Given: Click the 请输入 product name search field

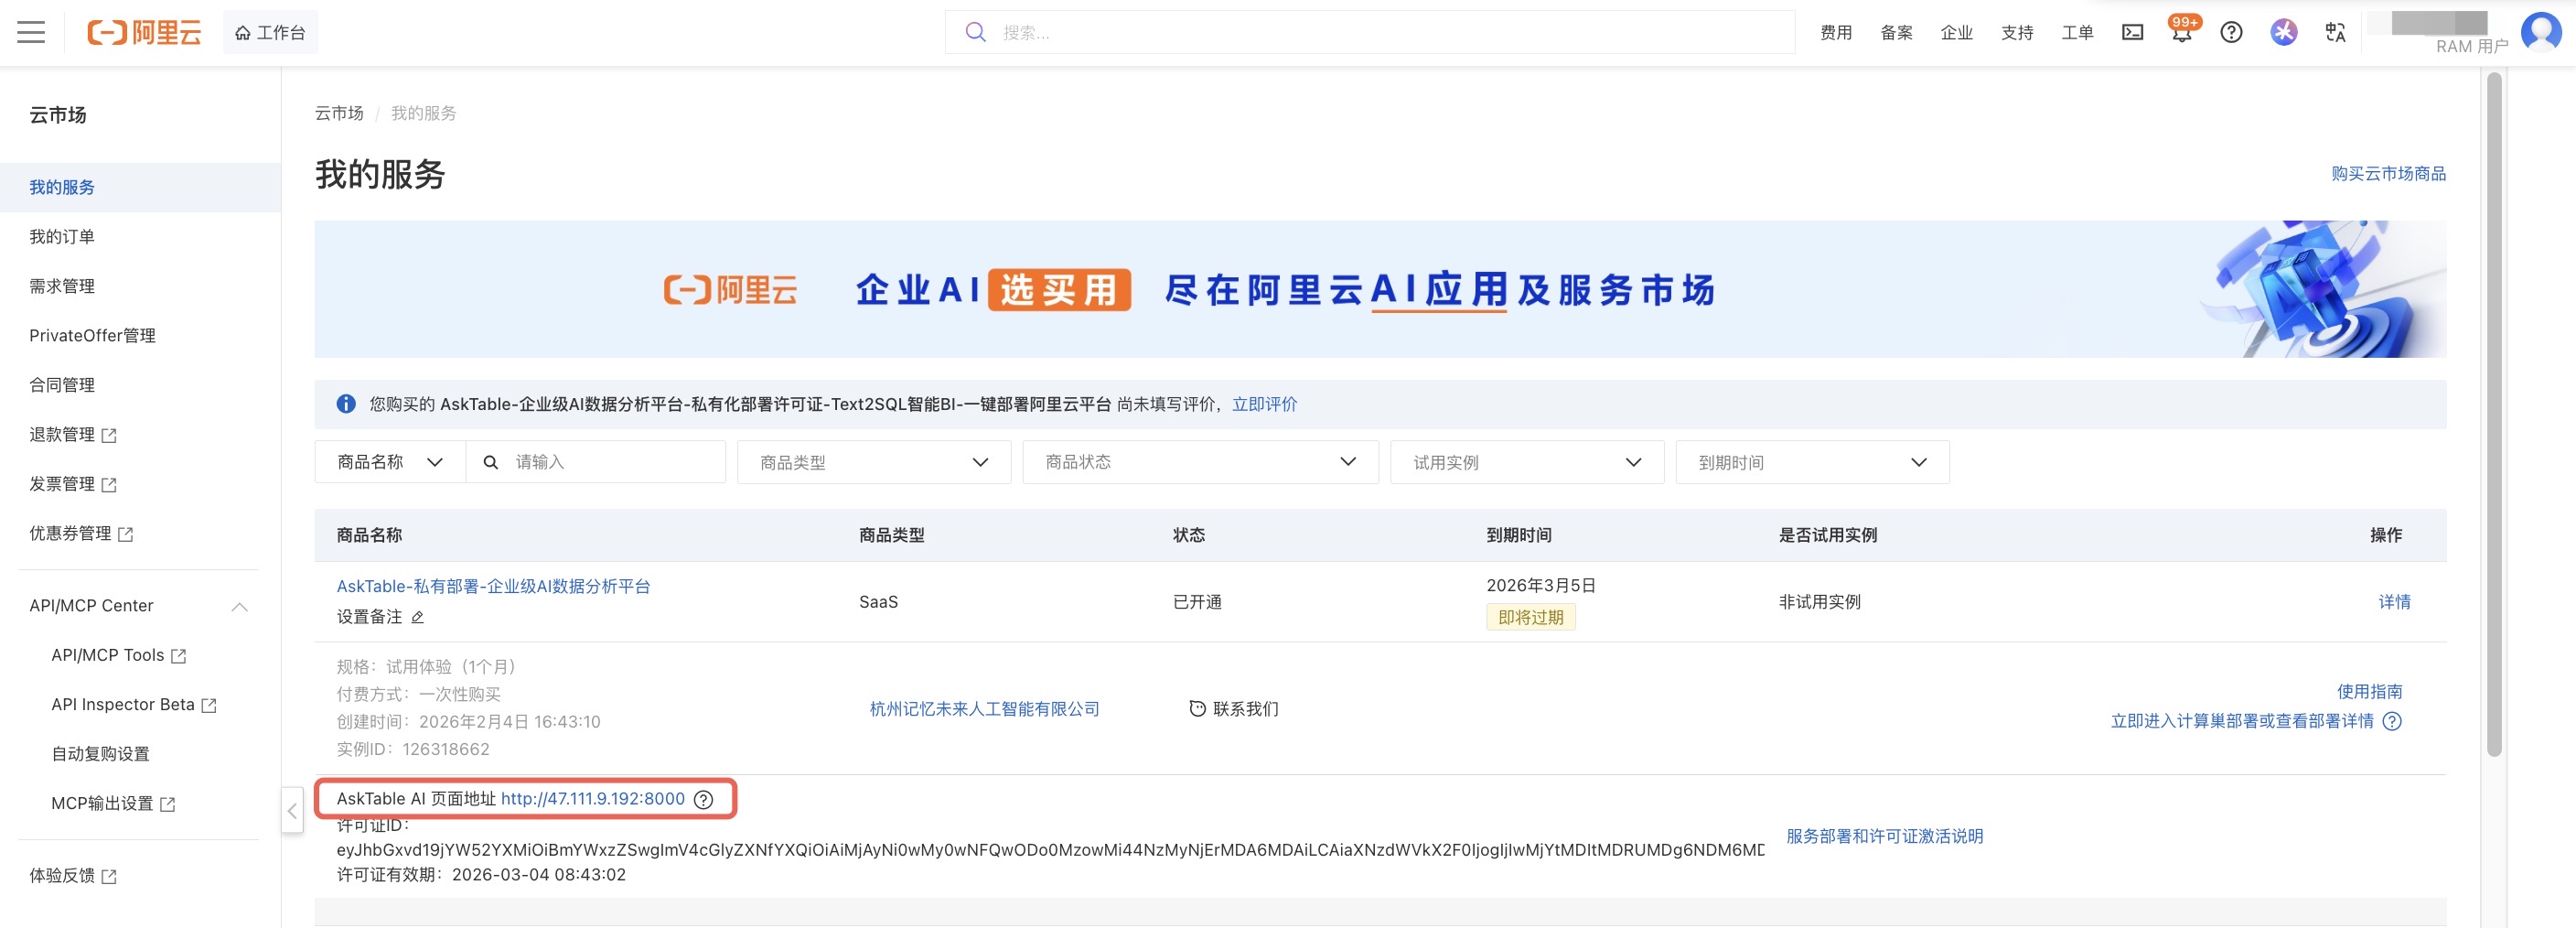Looking at the screenshot, I should (610, 462).
